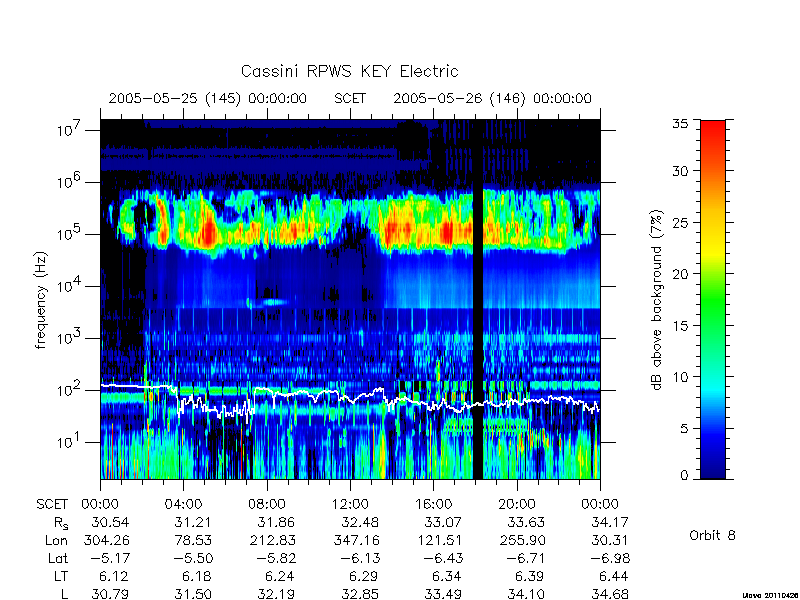Image resolution: width=800 pixels, height=600 pixels.
Task: Click the 'Orbit 8' label
Action: [712, 535]
